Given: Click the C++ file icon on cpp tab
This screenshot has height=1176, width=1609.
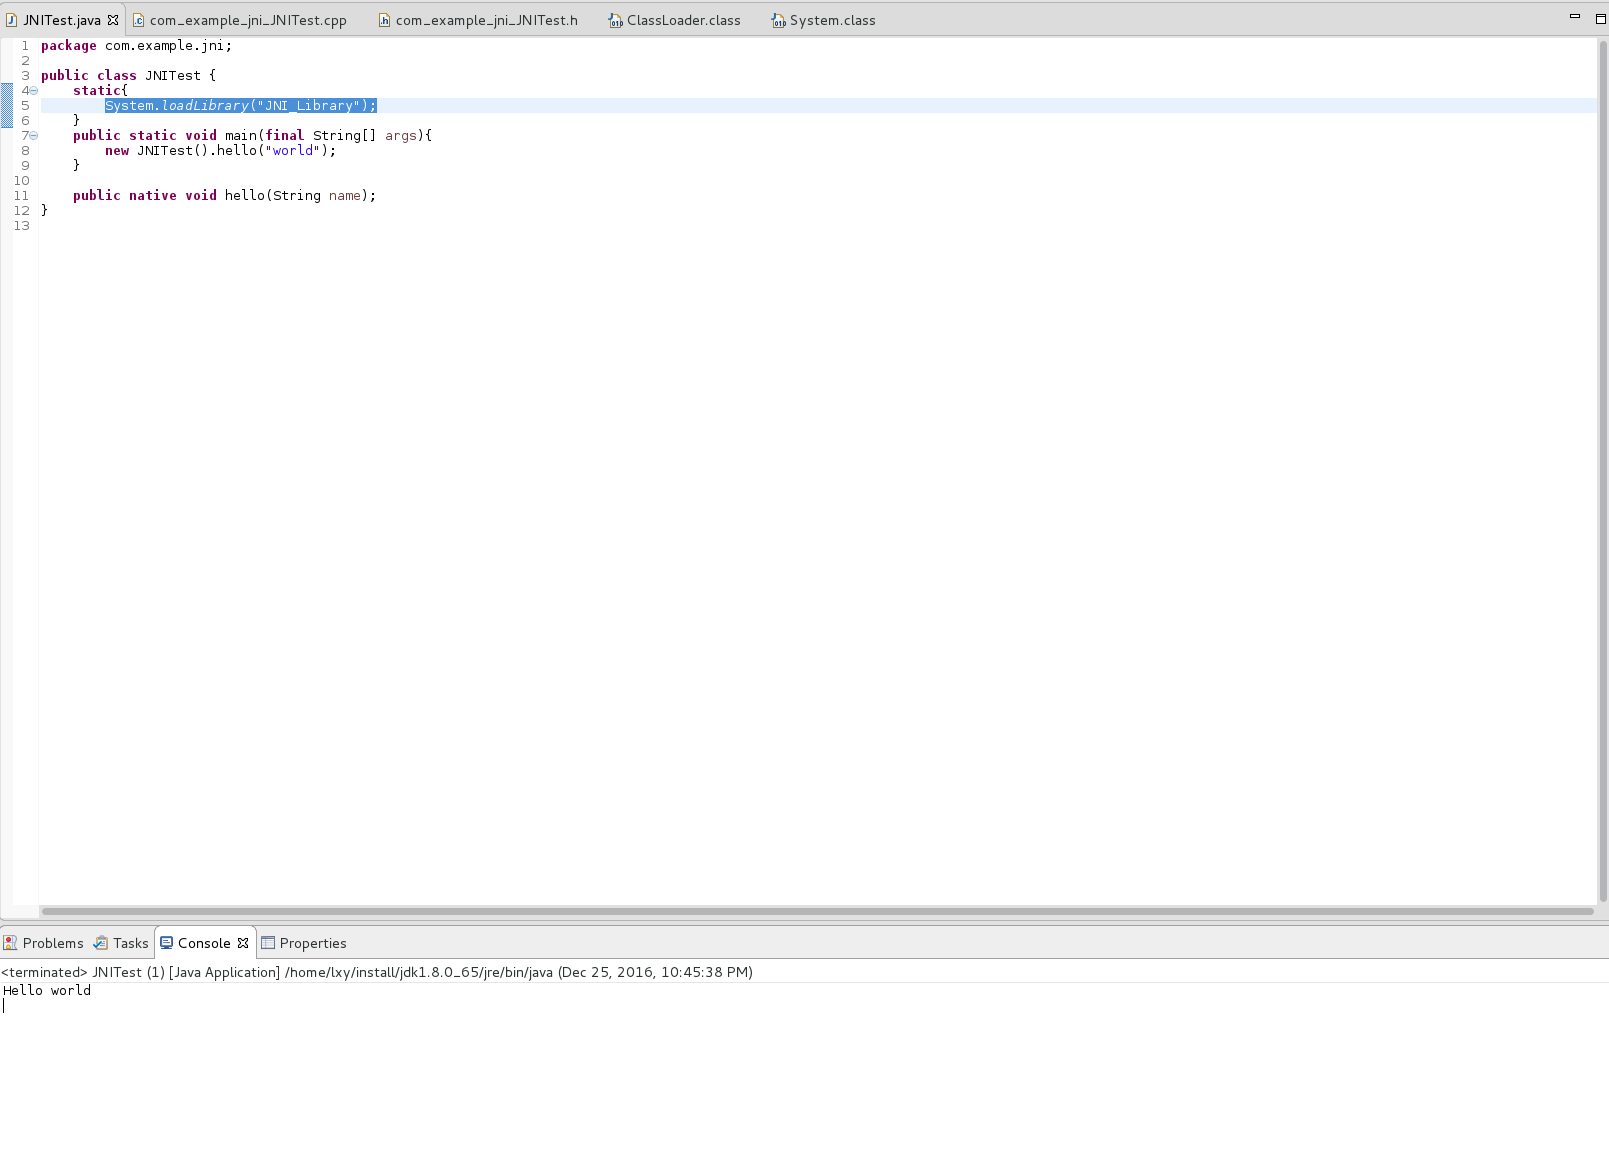Looking at the screenshot, I should coord(138,20).
